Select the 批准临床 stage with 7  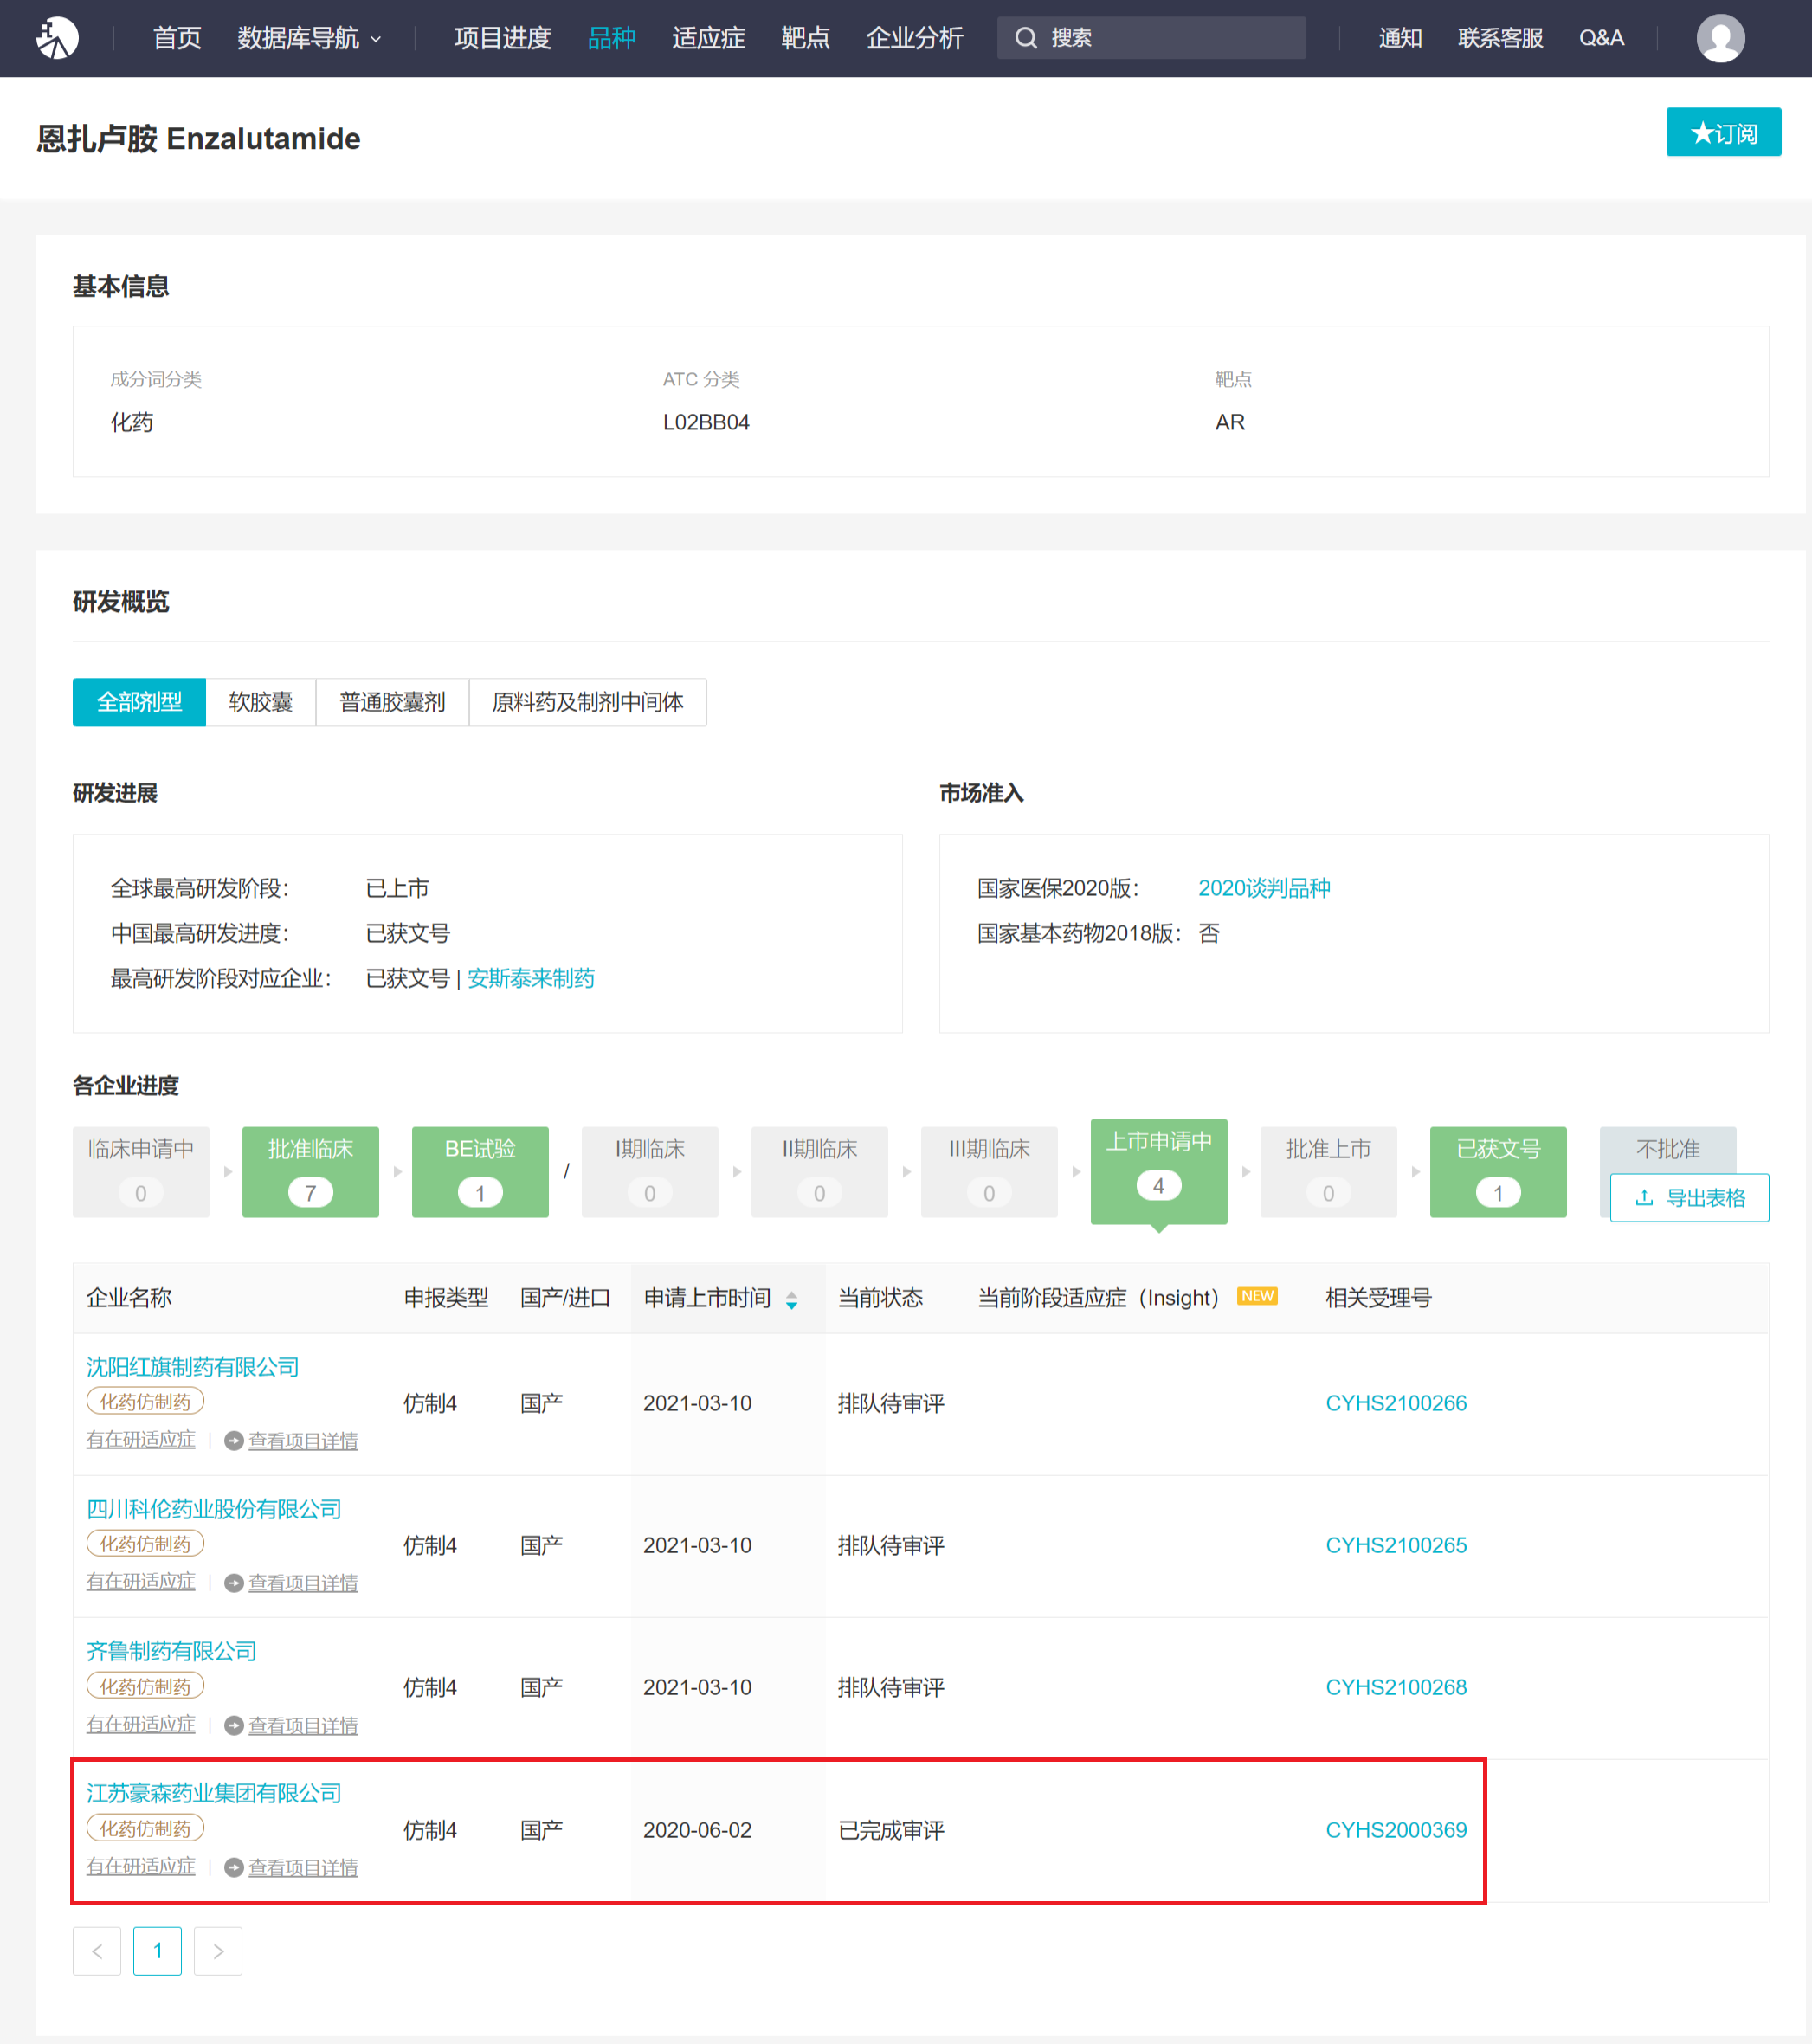(x=310, y=1172)
